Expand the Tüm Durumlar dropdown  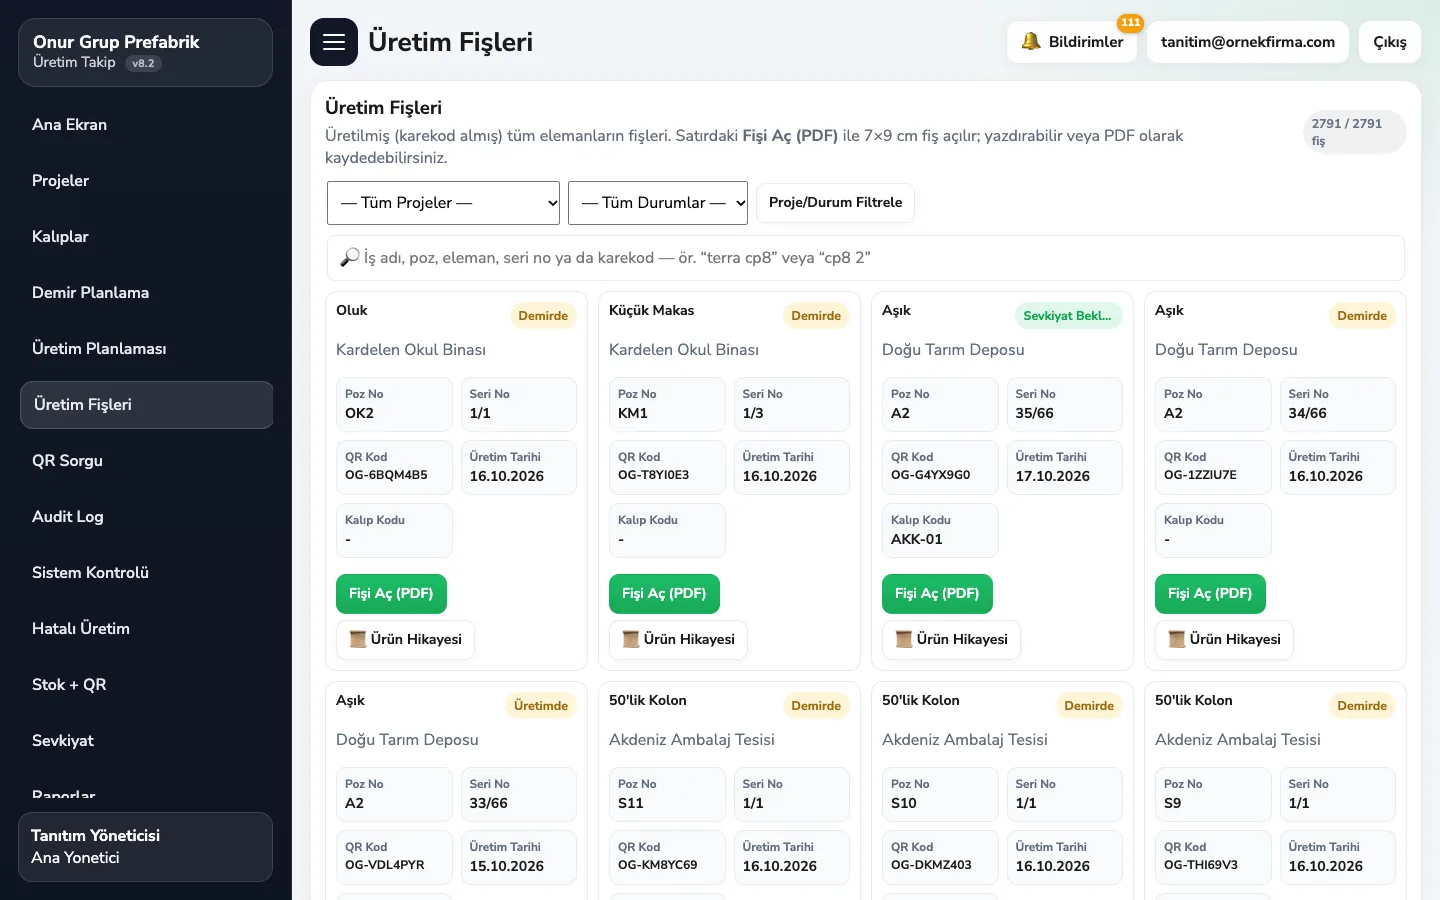coord(658,203)
